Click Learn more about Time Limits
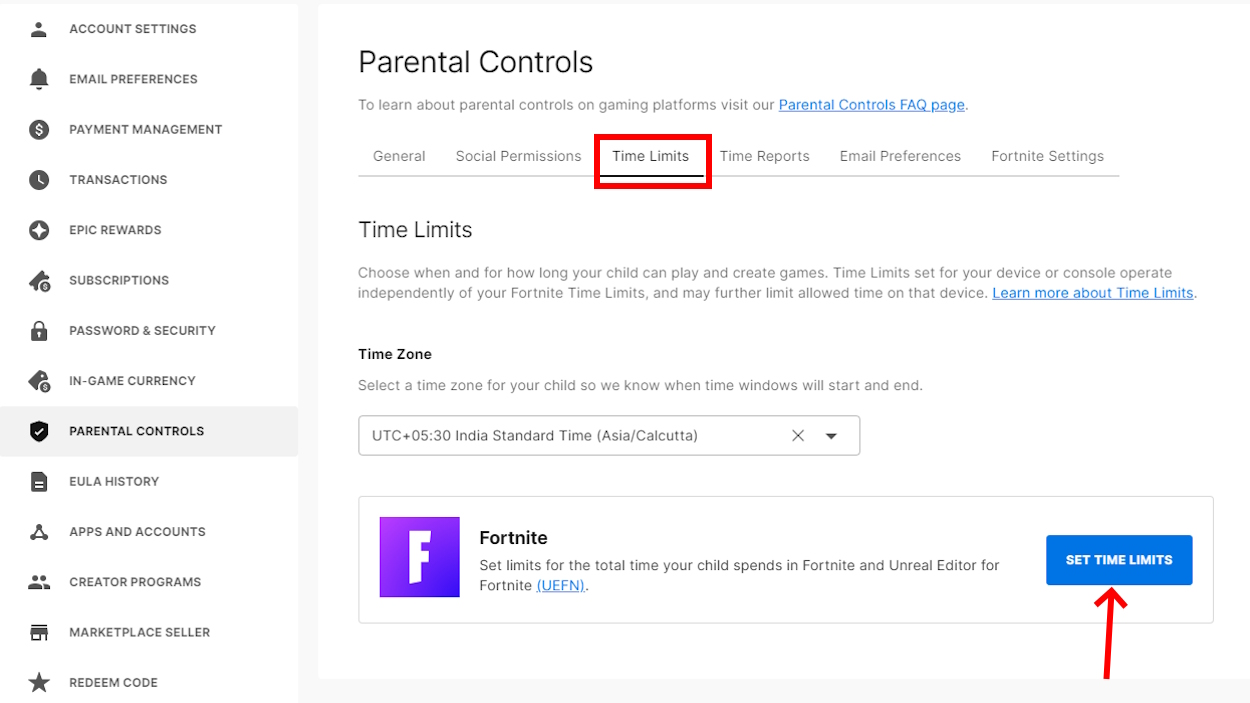Screen dimensions: 1250x703 coord(1091,292)
